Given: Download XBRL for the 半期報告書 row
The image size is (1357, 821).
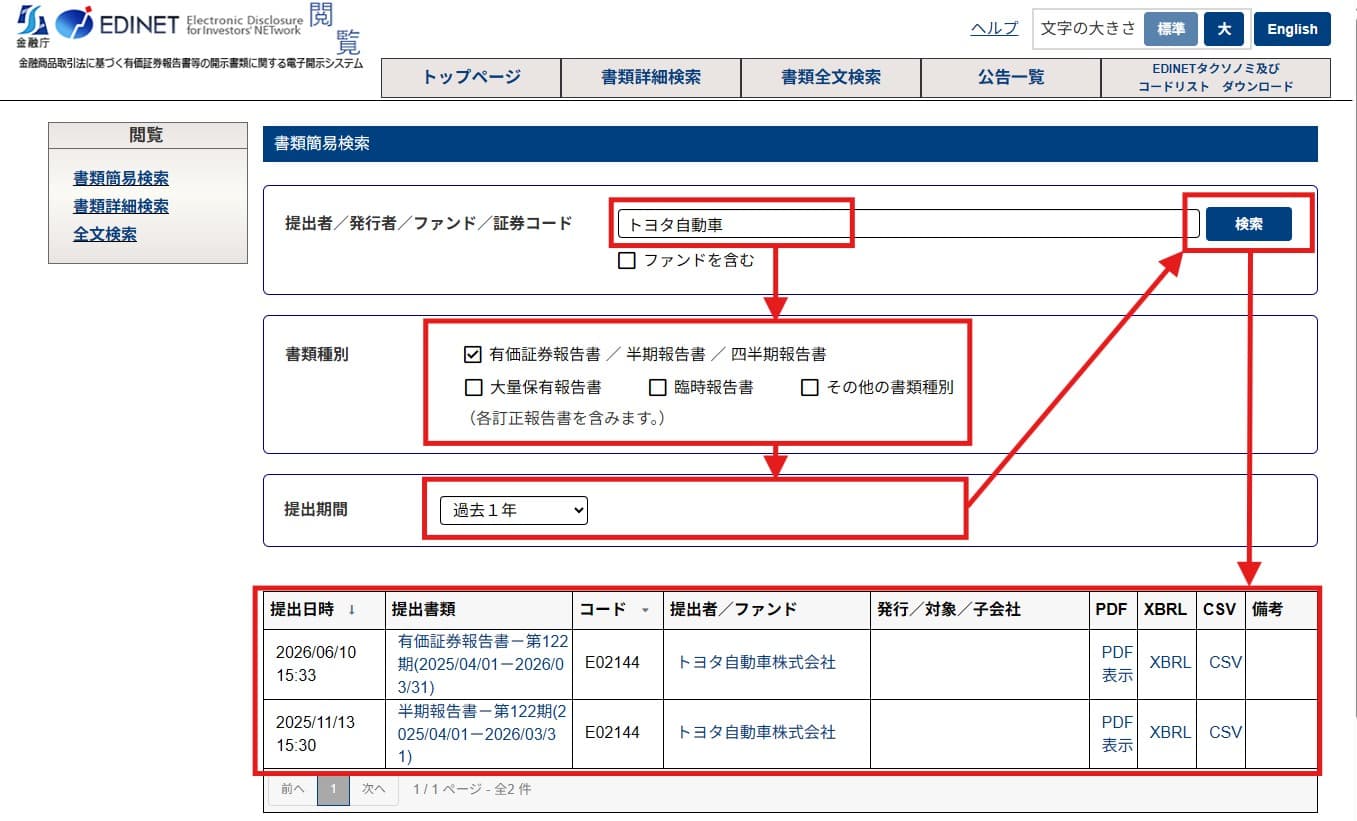Looking at the screenshot, I should 1170,732.
